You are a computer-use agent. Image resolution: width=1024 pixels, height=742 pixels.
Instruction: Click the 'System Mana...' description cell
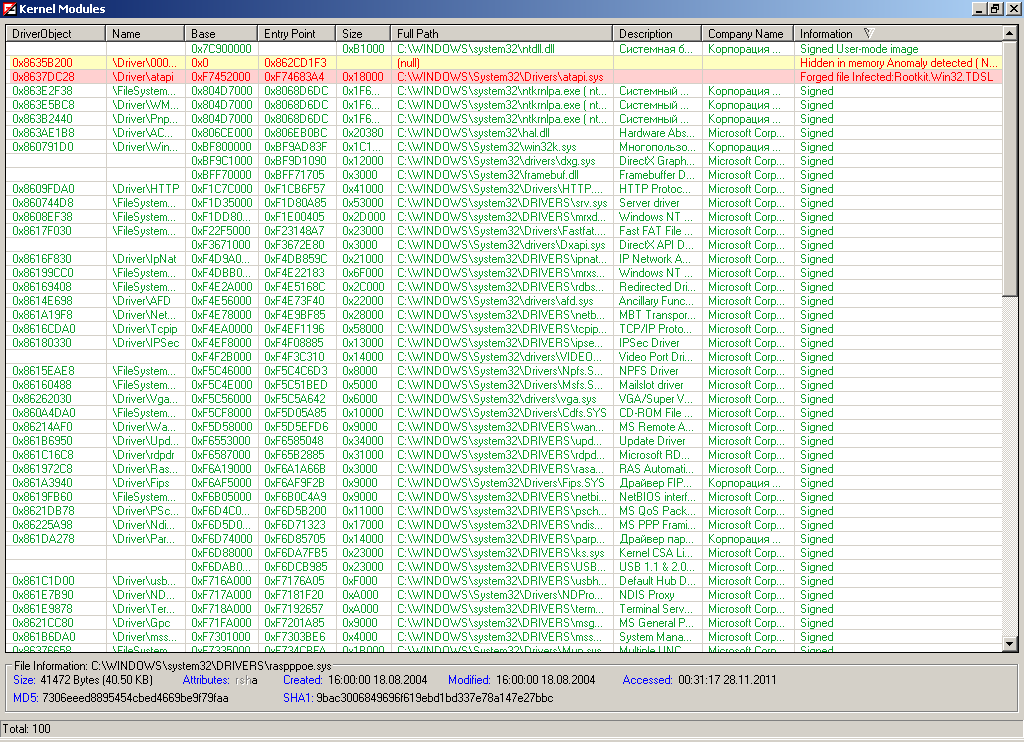[x=656, y=637]
